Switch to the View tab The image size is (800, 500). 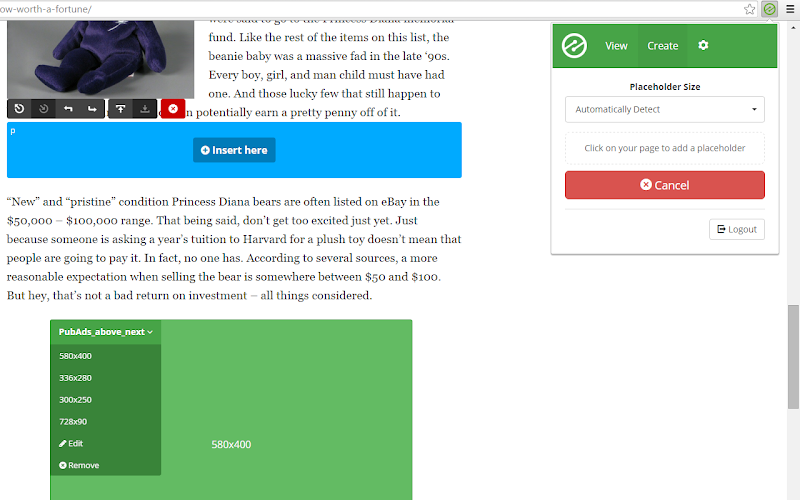coord(616,46)
